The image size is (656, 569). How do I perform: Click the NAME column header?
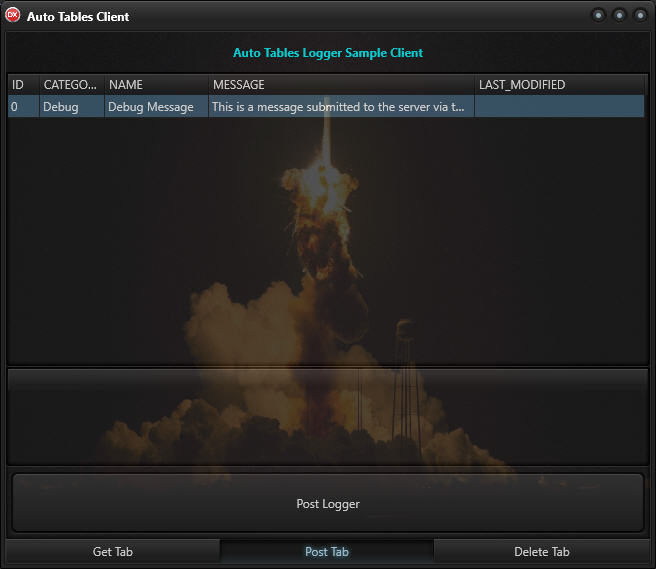tap(156, 85)
